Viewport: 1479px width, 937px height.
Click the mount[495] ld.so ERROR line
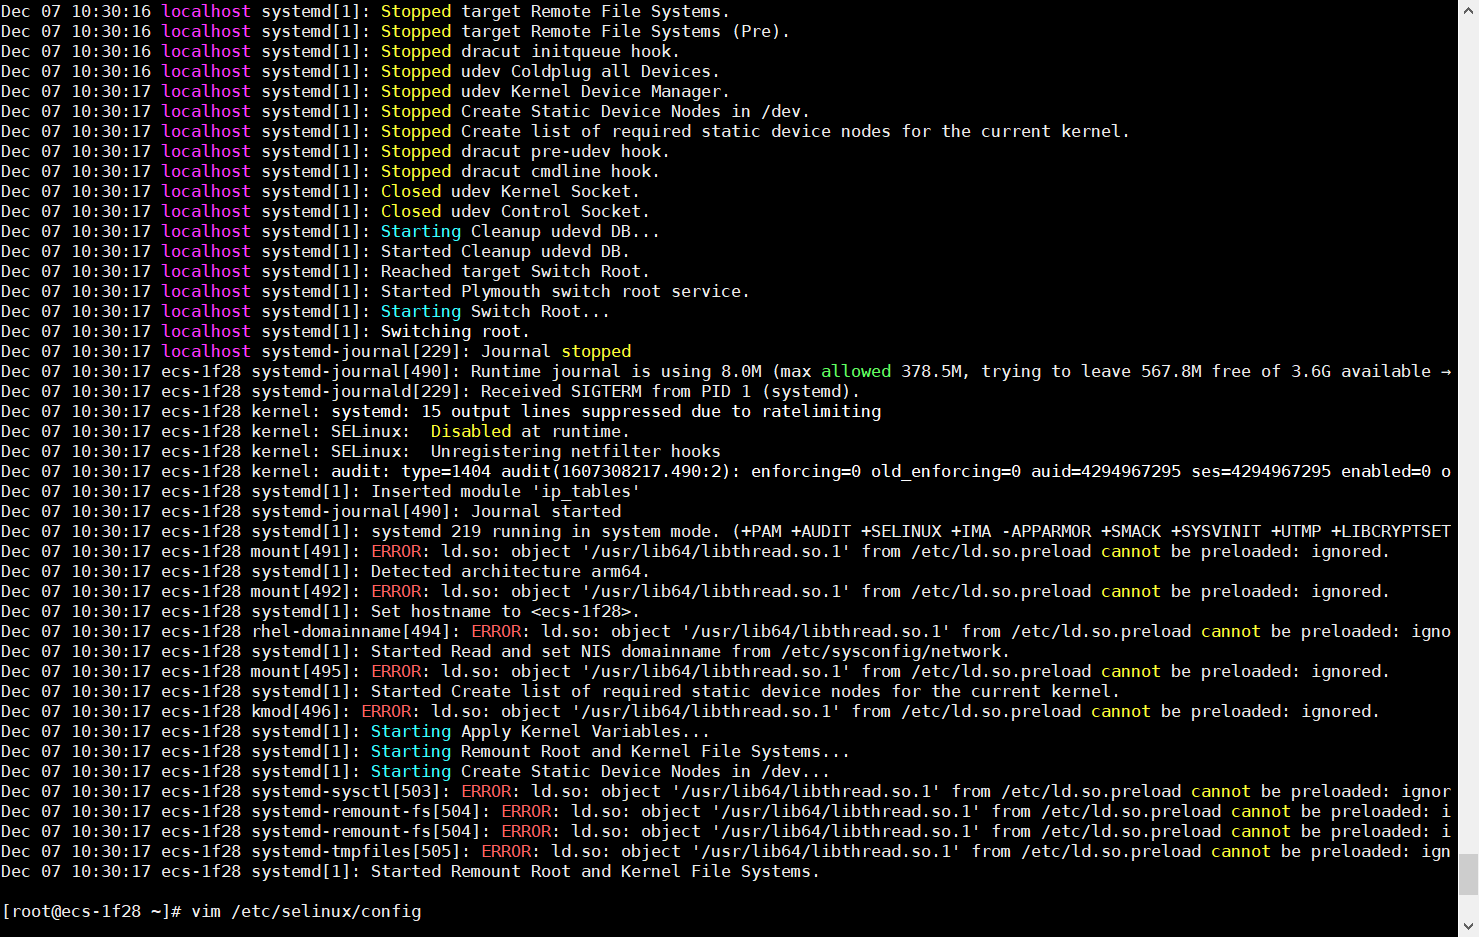coord(695,671)
